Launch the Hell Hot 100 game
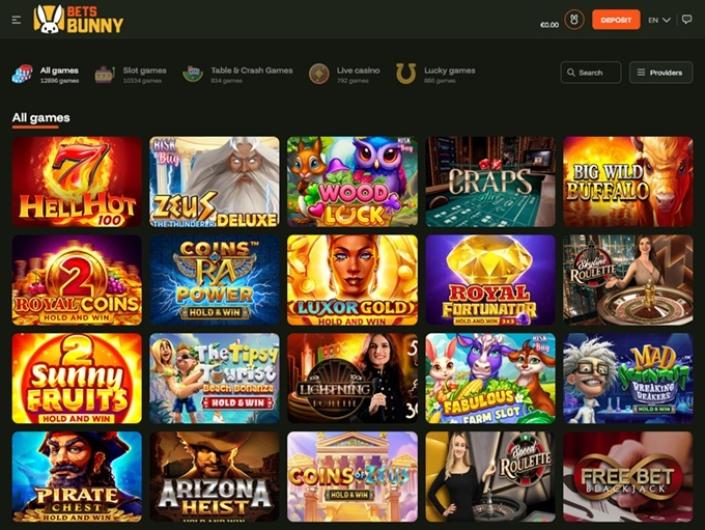Screen dimensions: 705x530 pyautogui.click(x=77, y=182)
